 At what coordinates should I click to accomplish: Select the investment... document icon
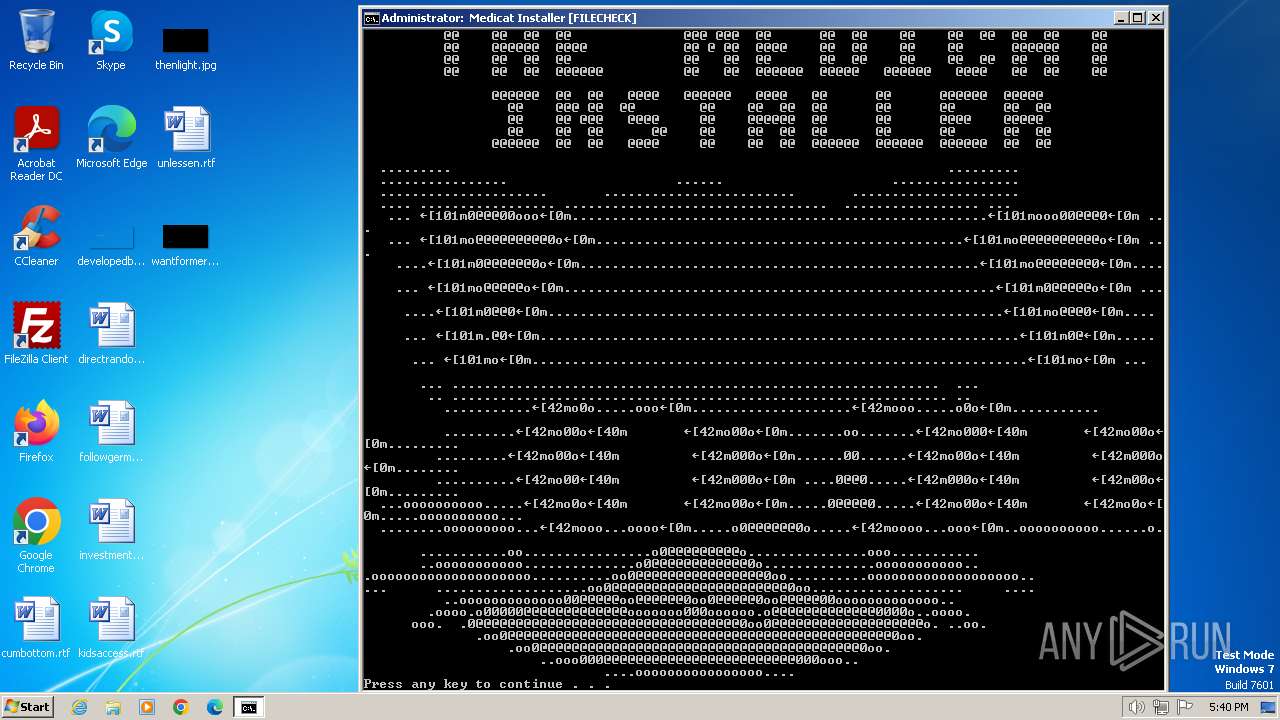[111, 530]
